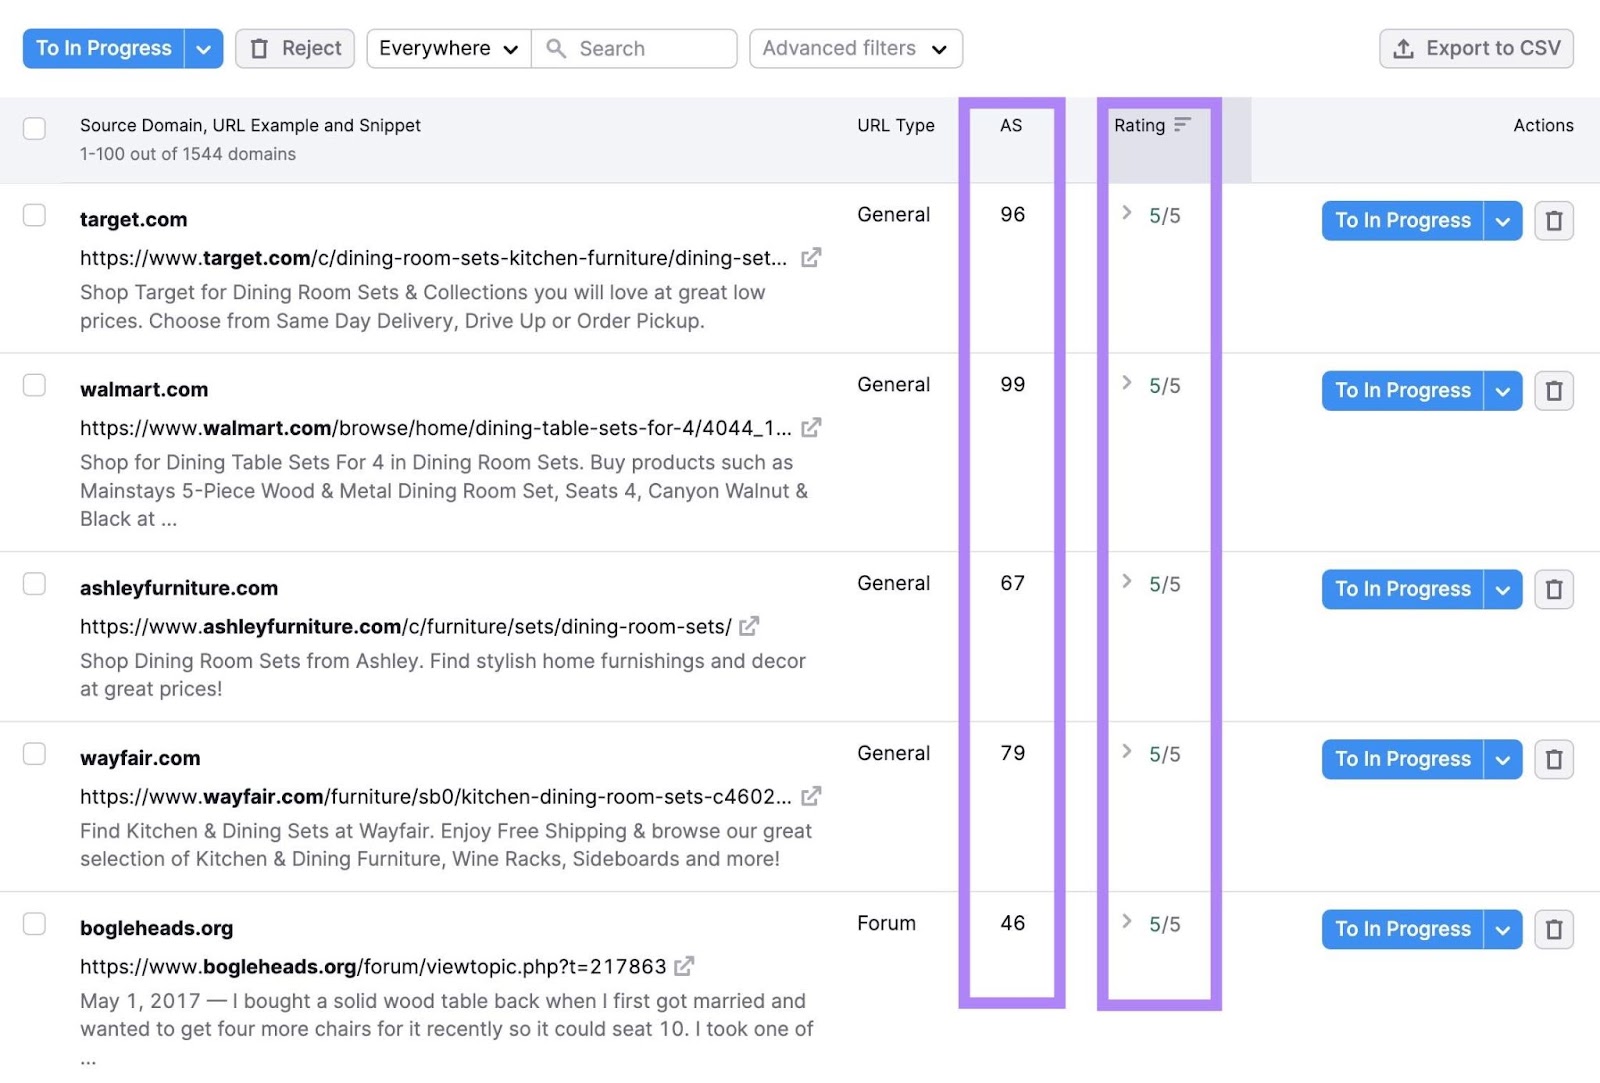Image resolution: width=1600 pixels, height=1083 pixels.
Task: Click the Export to CSV upload icon
Action: click(1403, 47)
